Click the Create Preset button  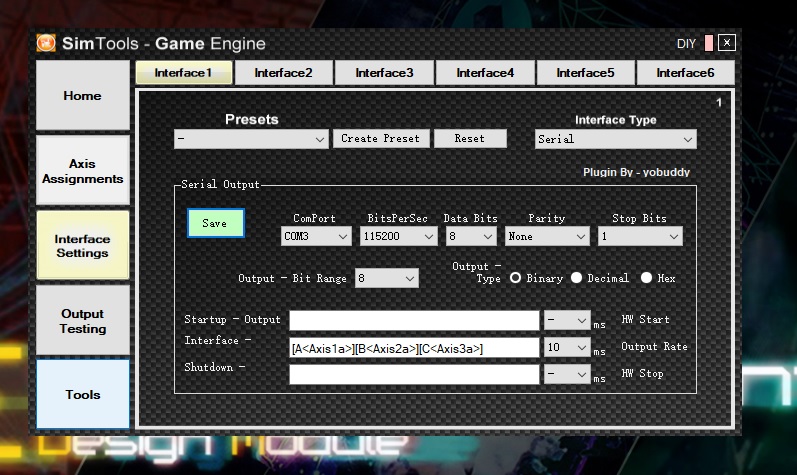(381, 139)
